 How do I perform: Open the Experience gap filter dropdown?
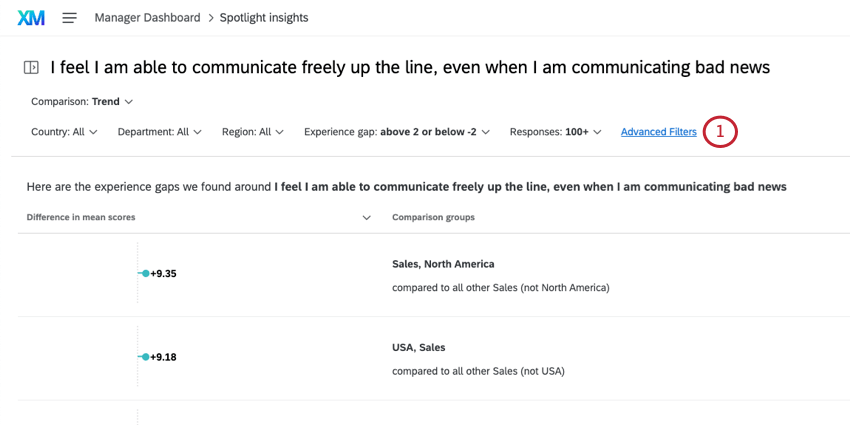pos(396,132)
